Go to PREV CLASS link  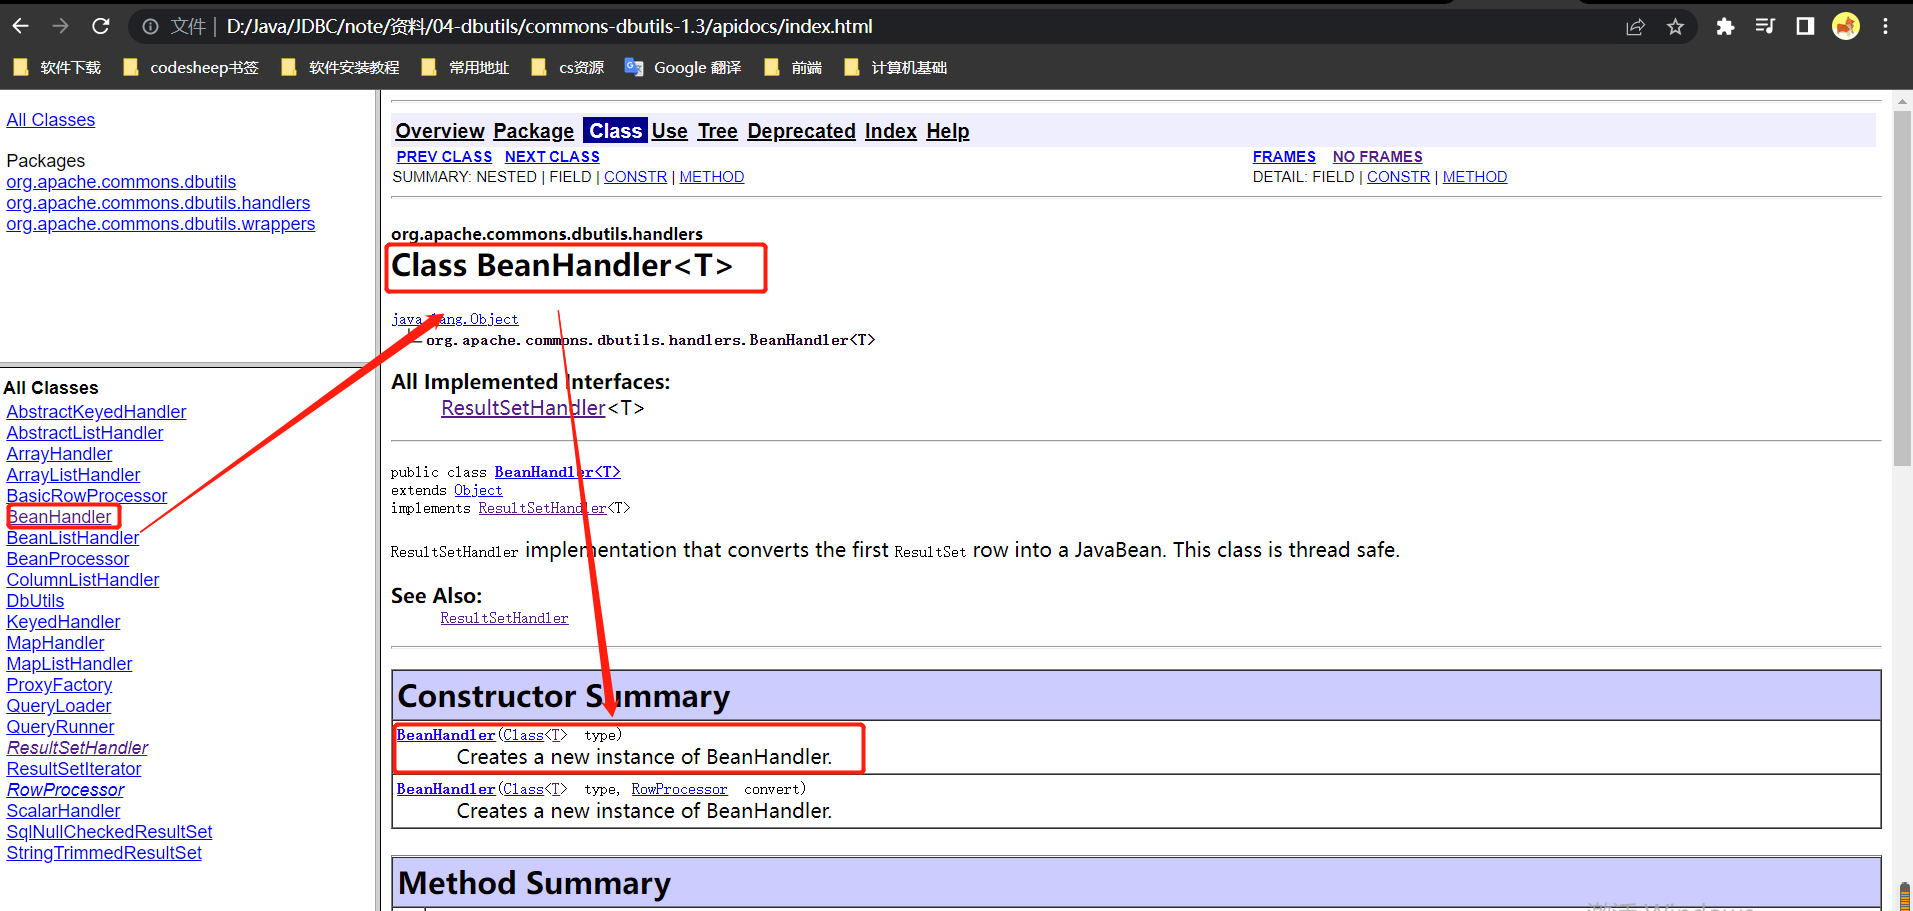444,157
